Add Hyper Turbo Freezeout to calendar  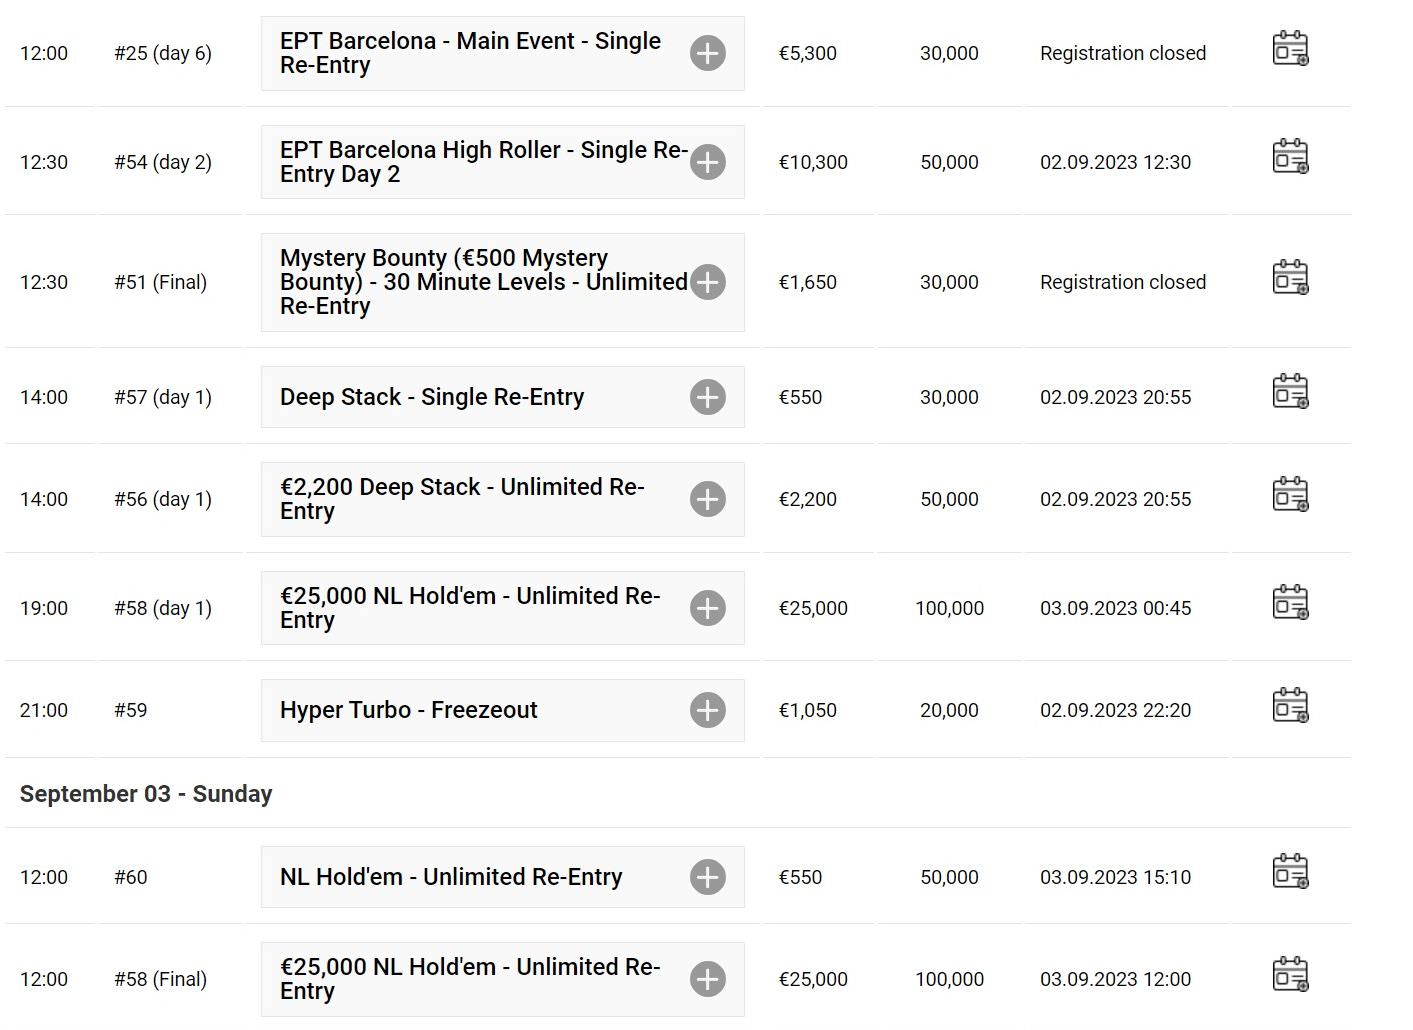click(x=1290, y=705)
